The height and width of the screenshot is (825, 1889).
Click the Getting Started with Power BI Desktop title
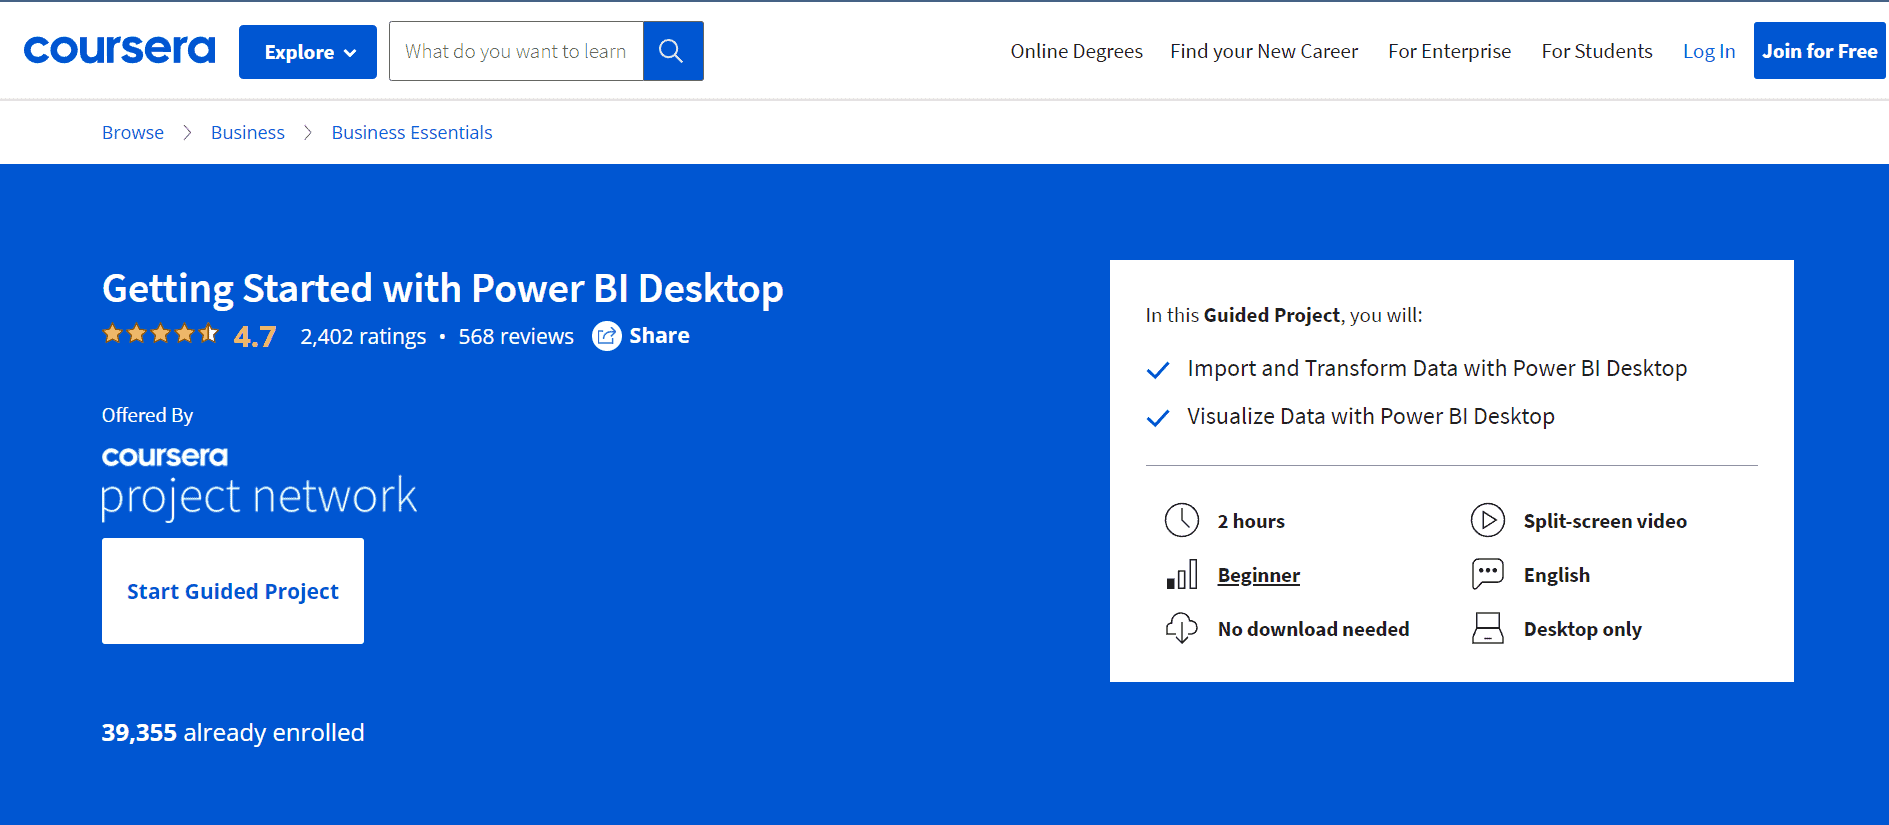pyautogui.click(x=443, y=289)
